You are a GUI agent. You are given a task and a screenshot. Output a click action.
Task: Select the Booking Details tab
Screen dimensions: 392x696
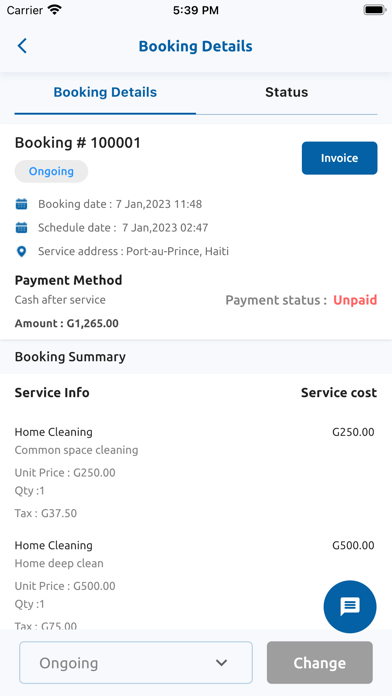click(x=105, y=92)
